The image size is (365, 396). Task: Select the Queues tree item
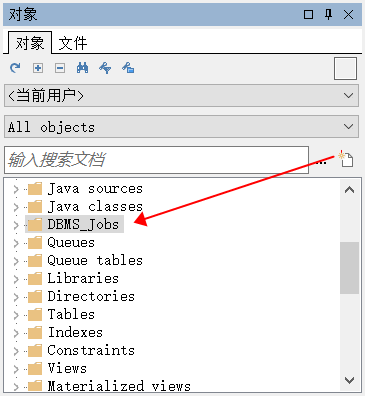[x=71, y=243]
